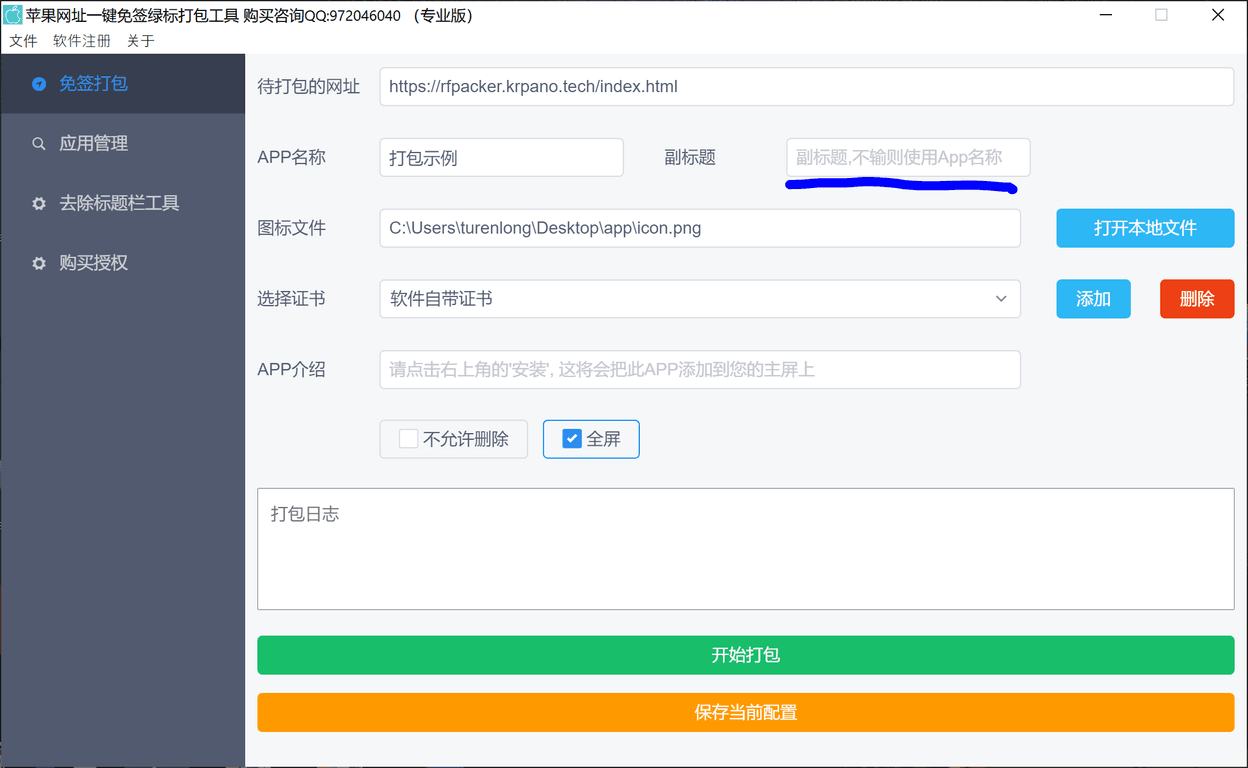
Task: Click the 开始打包 button
Action: (746, 655)
